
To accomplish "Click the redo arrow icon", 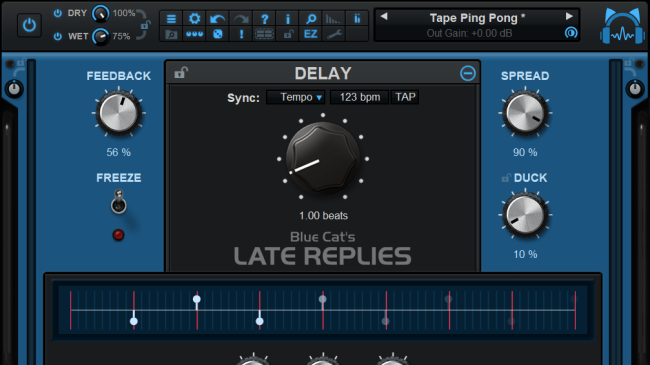I will click(241, 19).
